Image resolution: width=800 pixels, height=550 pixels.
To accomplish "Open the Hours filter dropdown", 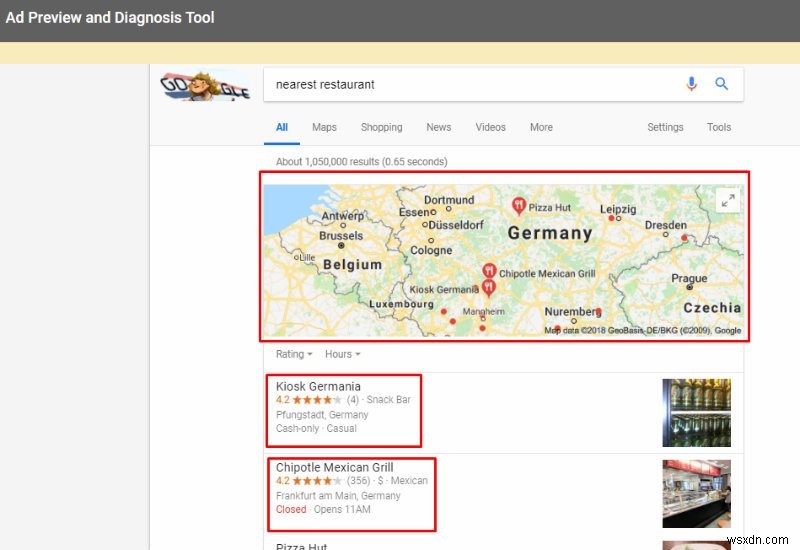I will tap(342, 354).
